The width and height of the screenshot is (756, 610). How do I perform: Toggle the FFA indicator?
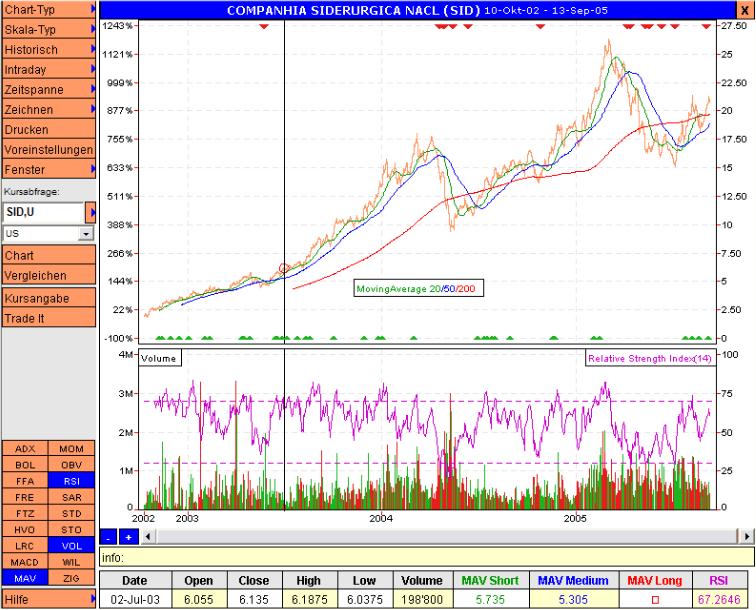pos(25,481)
